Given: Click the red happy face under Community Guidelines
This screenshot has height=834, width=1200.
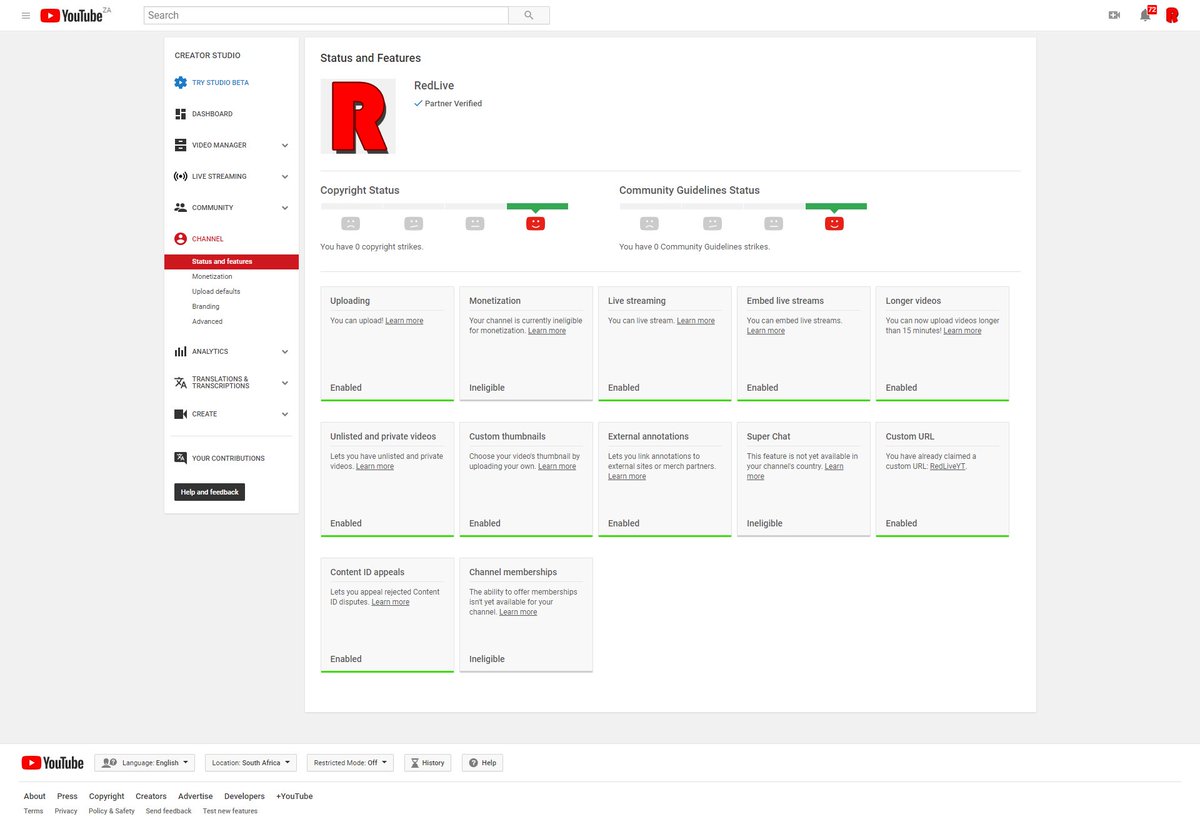Looking at the screenshot, I should click(x=835, y=224).
